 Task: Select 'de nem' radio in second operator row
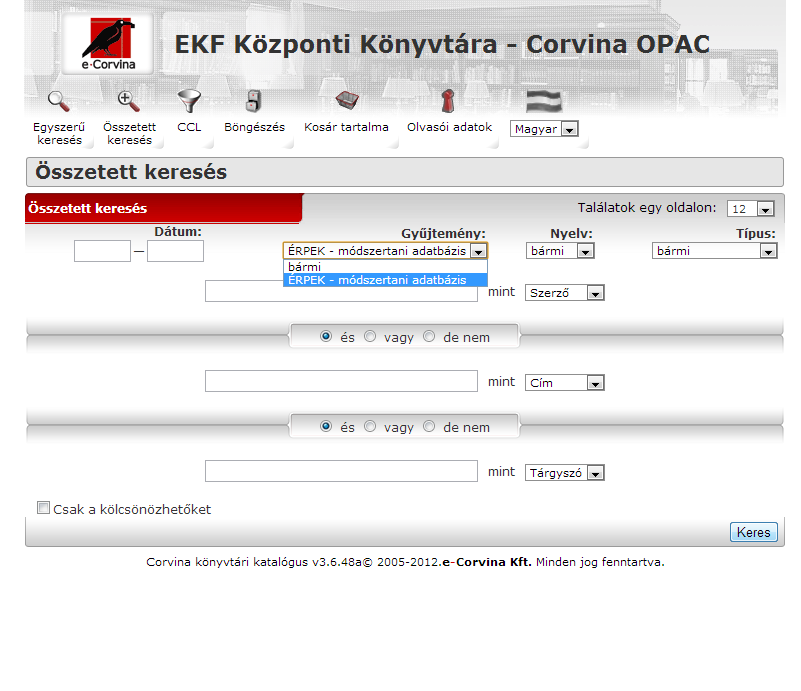(x=429, y=426)
